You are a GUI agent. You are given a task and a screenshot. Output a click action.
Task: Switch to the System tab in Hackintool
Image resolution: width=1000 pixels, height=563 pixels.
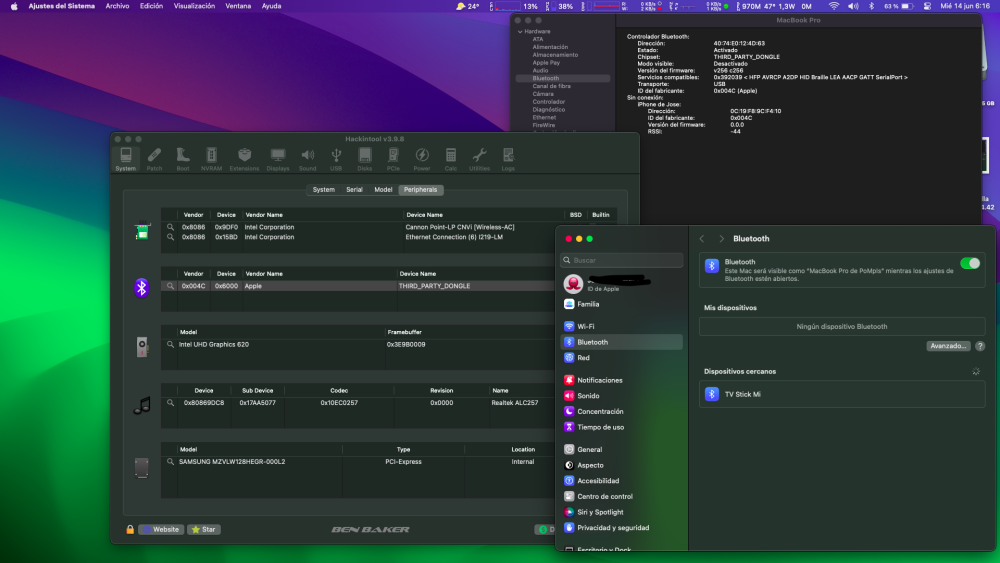[x=323, y=190]
